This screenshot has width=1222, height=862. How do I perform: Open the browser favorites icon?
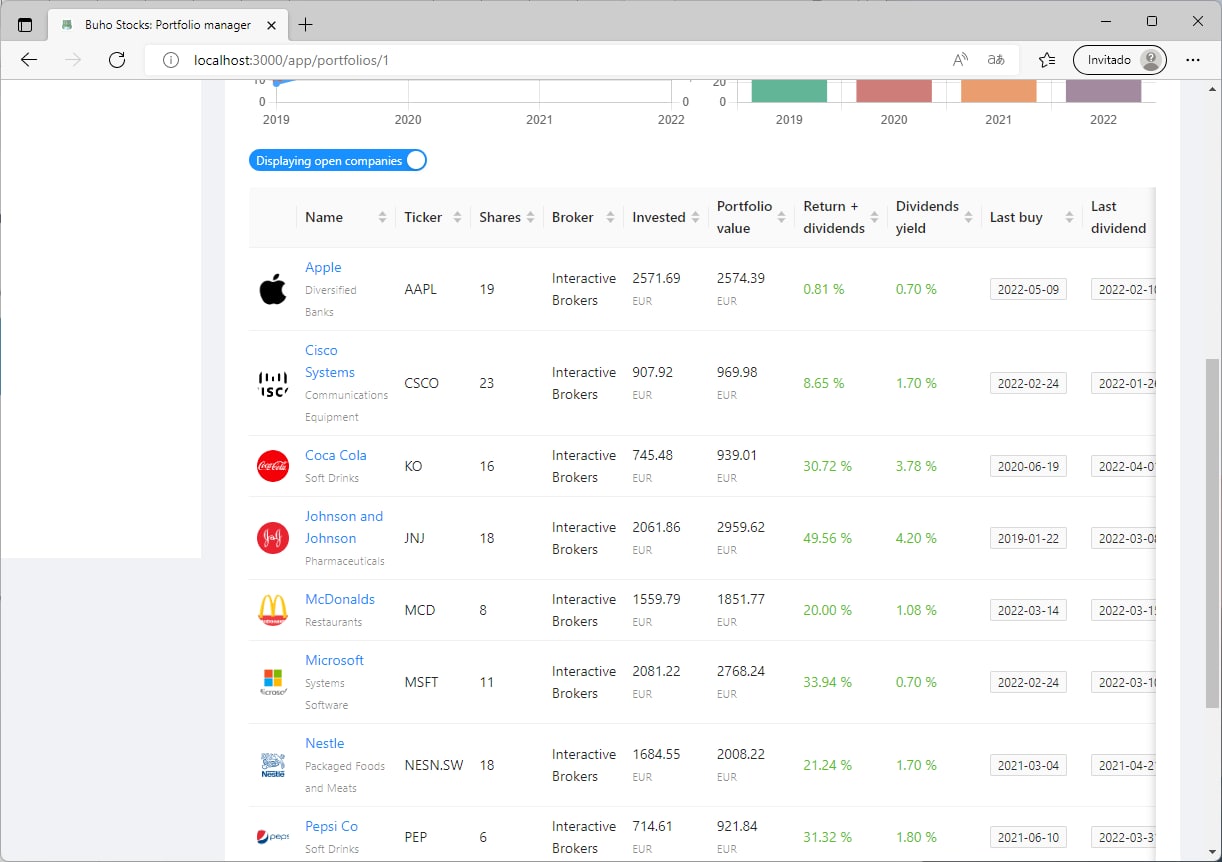click(1047, 60)
